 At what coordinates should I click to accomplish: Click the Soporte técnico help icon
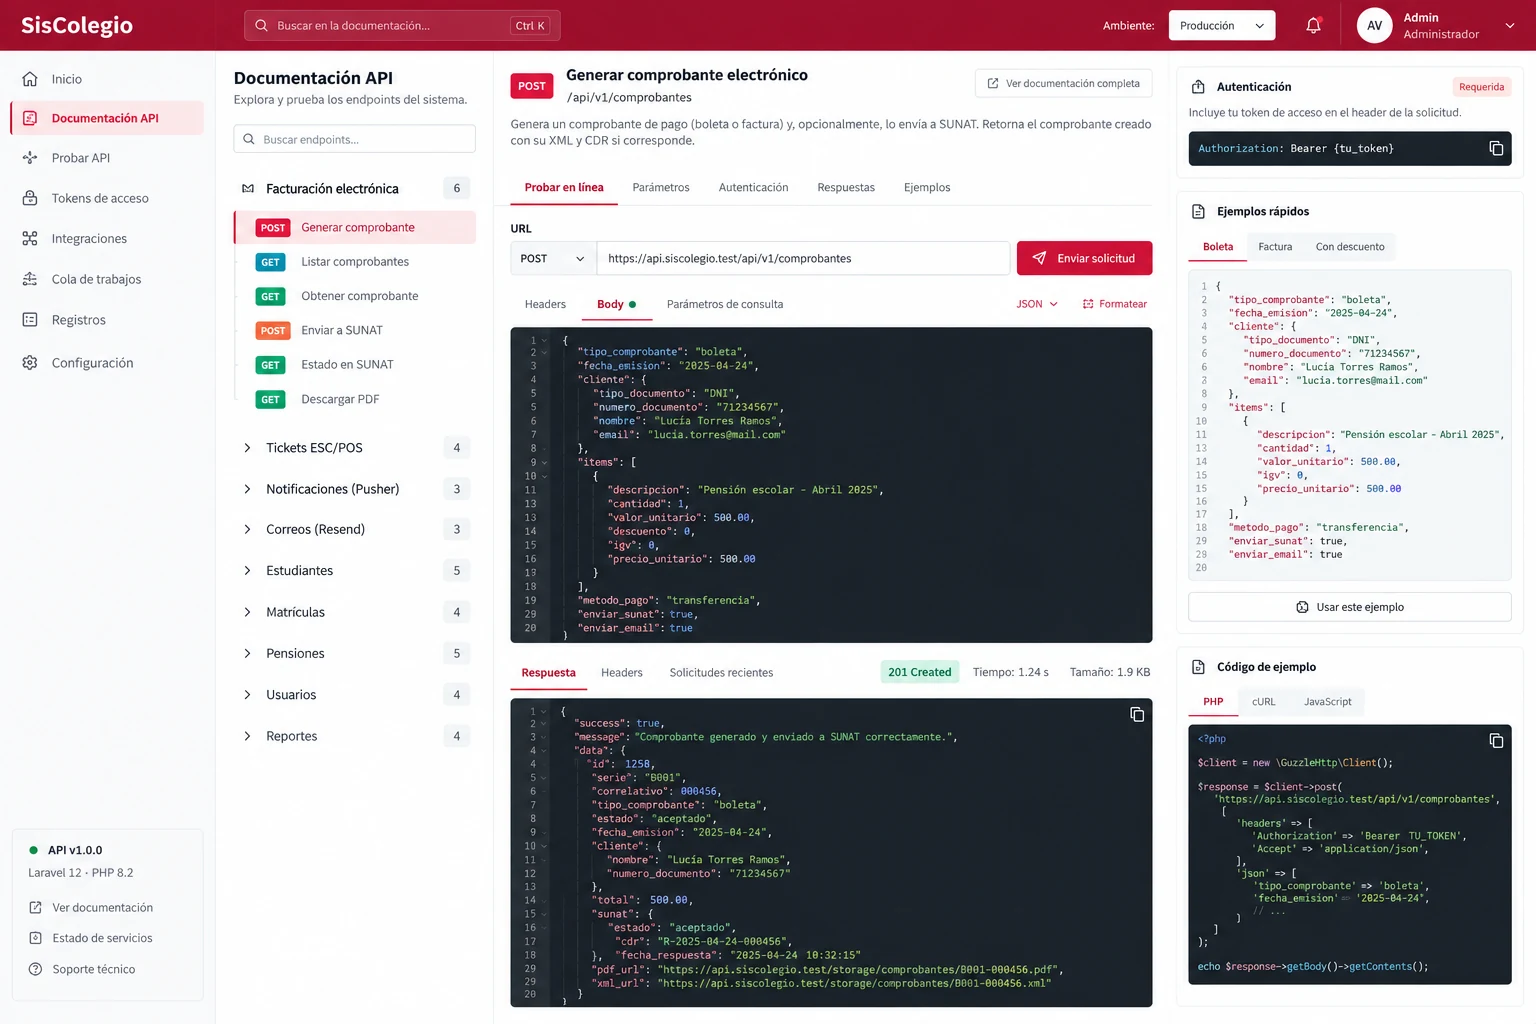pos(35,969)
